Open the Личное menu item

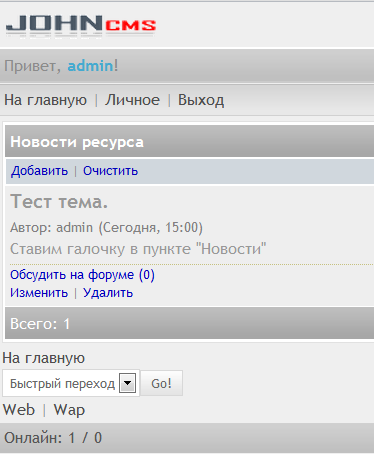coord(132,100)
